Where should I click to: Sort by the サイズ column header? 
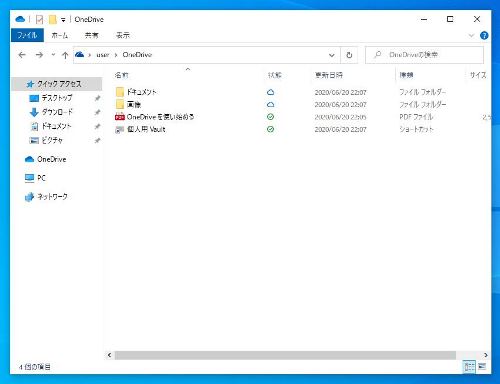click(x=478, y=75)
